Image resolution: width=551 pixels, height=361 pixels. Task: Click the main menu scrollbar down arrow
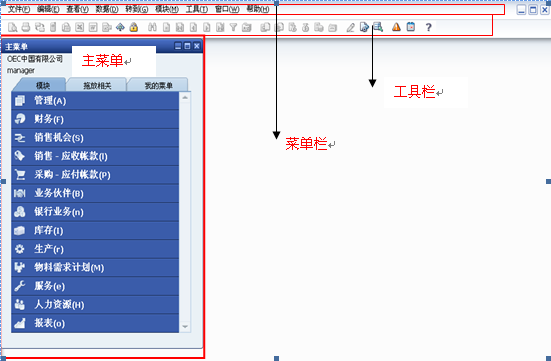coord(185,327)
